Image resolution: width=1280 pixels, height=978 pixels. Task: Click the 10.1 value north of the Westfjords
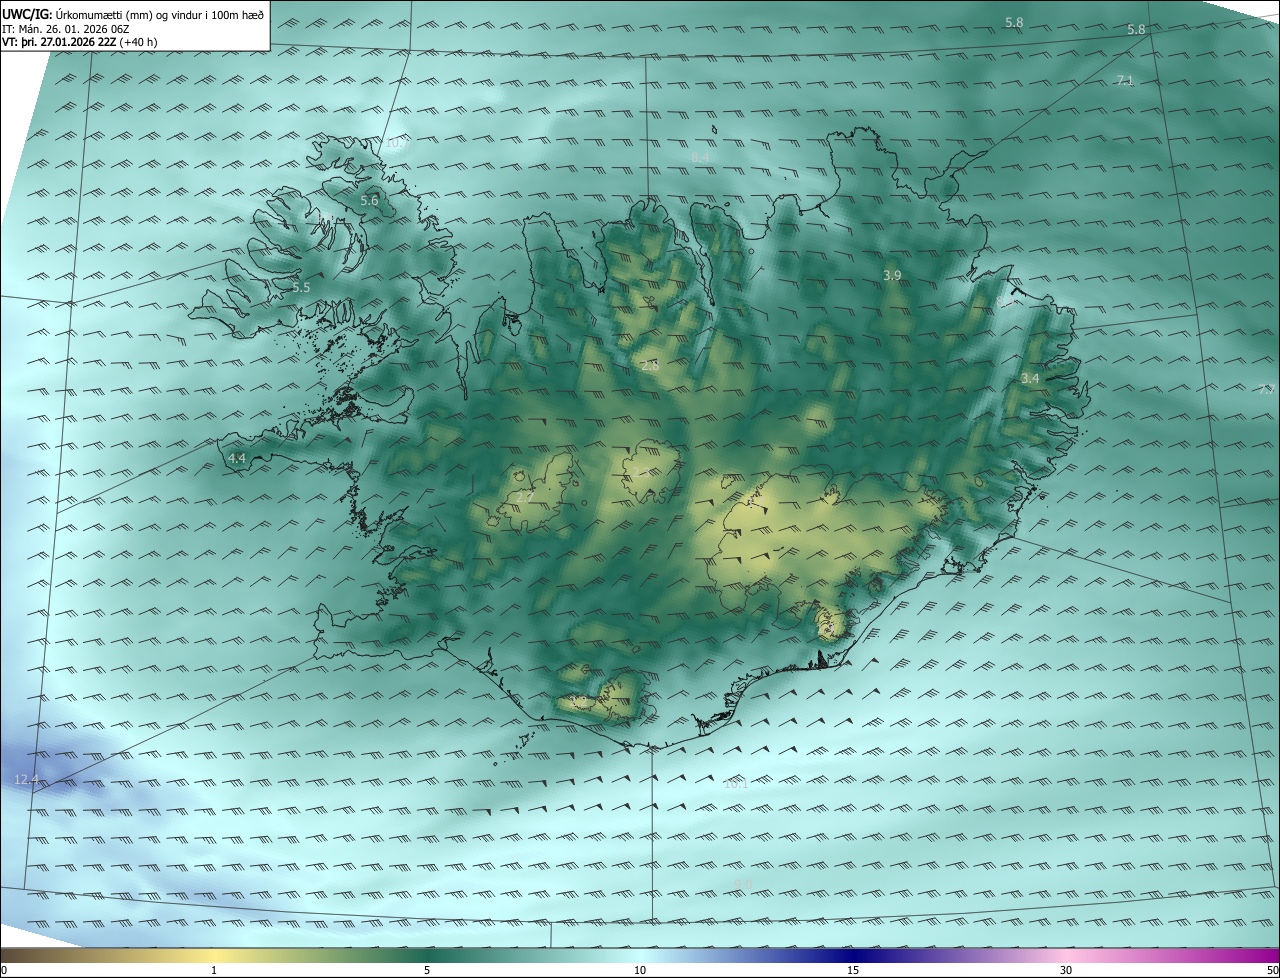(x=397, y=144)
